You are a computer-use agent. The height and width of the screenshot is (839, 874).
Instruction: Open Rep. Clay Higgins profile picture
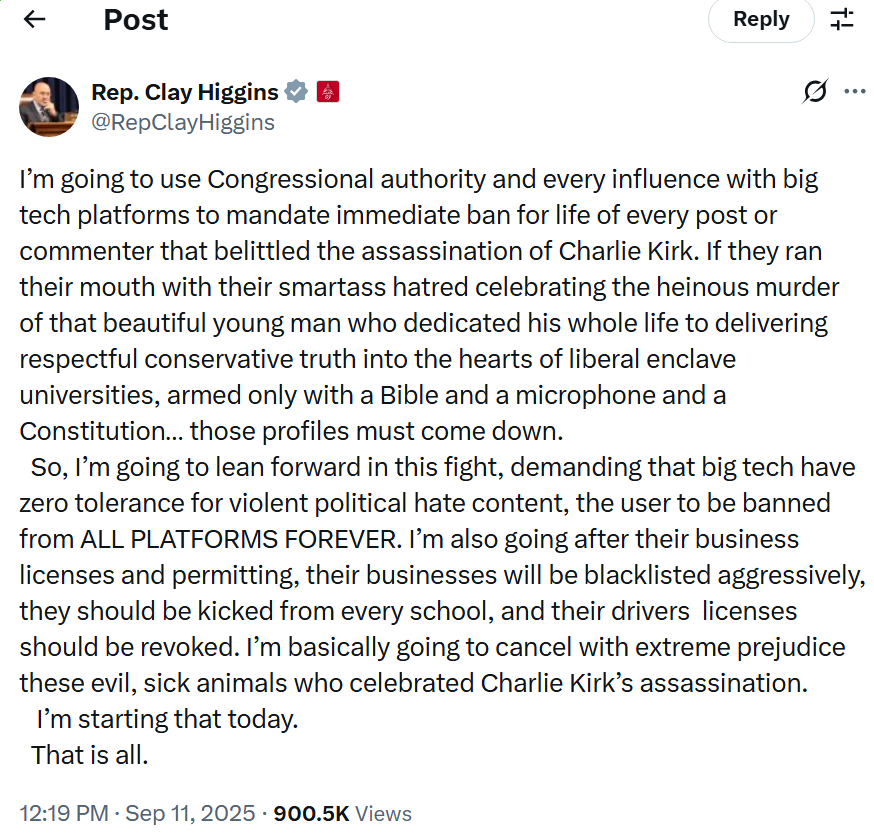[49, 107]
